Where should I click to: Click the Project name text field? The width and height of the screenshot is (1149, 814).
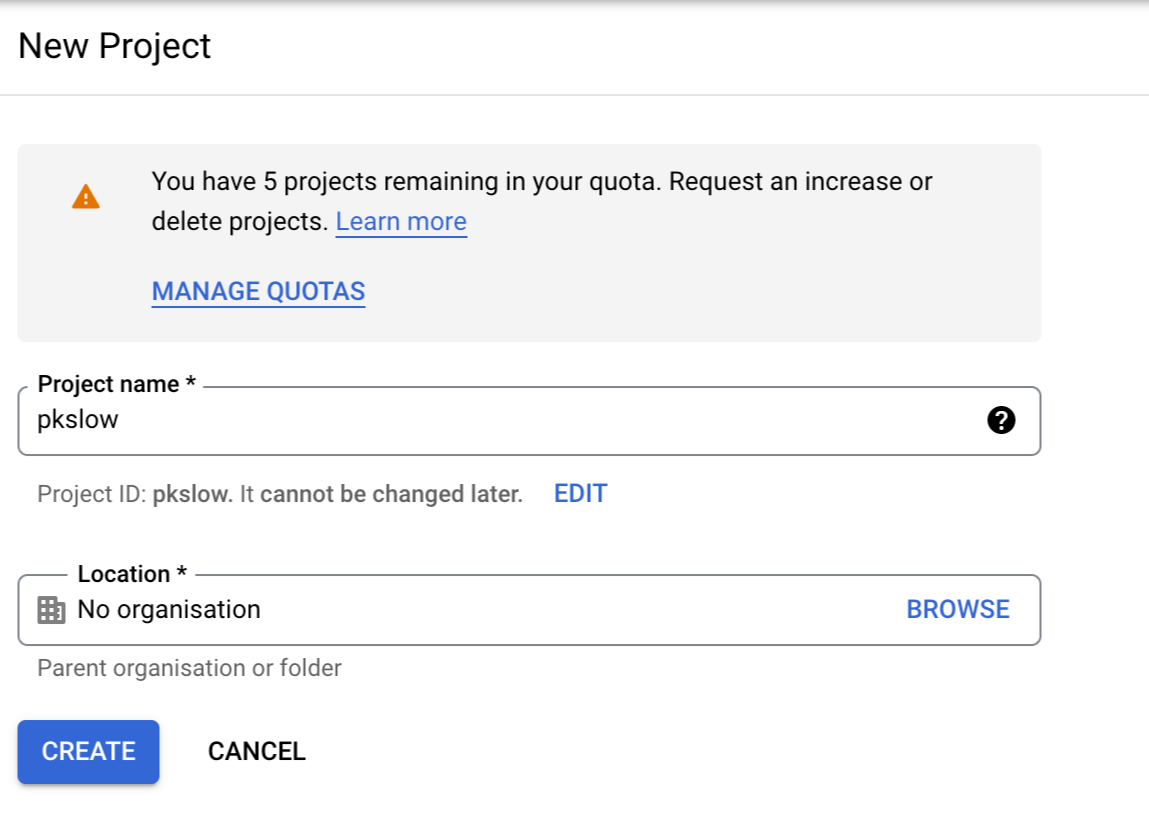pyautogui.click(x=500, y=421)
